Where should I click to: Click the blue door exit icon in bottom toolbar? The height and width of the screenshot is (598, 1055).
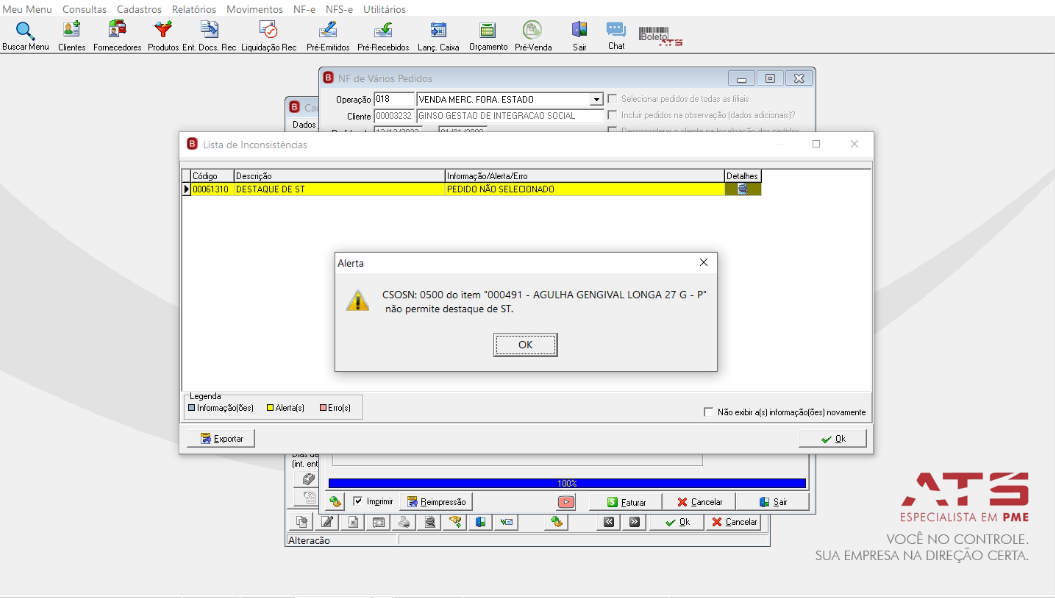pyautogui.click(x=480, y=522)
